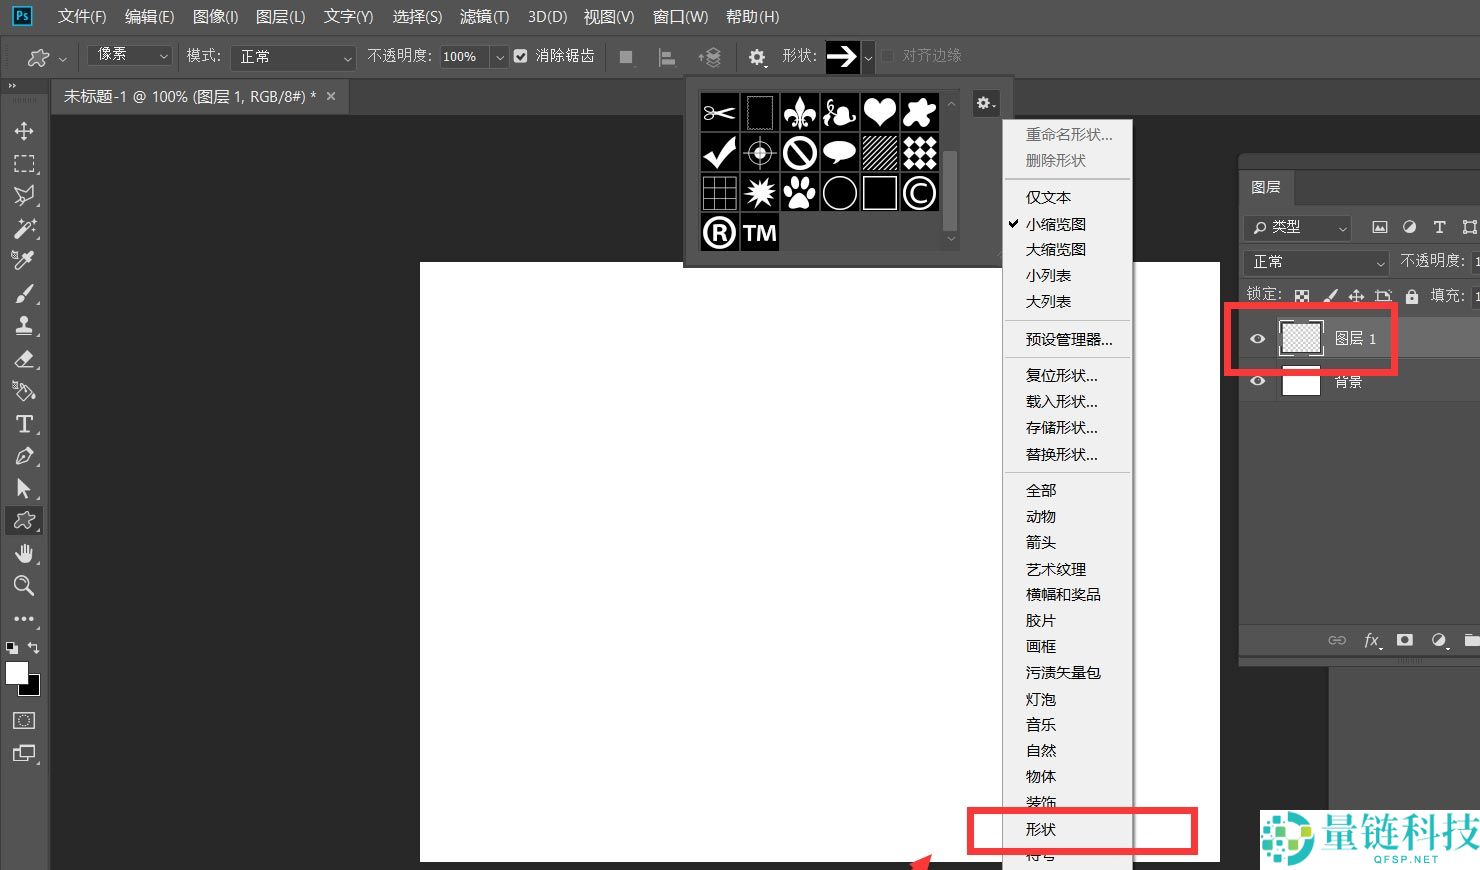Choose 形状 from the shape category list
The width and height of the screenshot is (1480, 870).
tap(1041, 829)
